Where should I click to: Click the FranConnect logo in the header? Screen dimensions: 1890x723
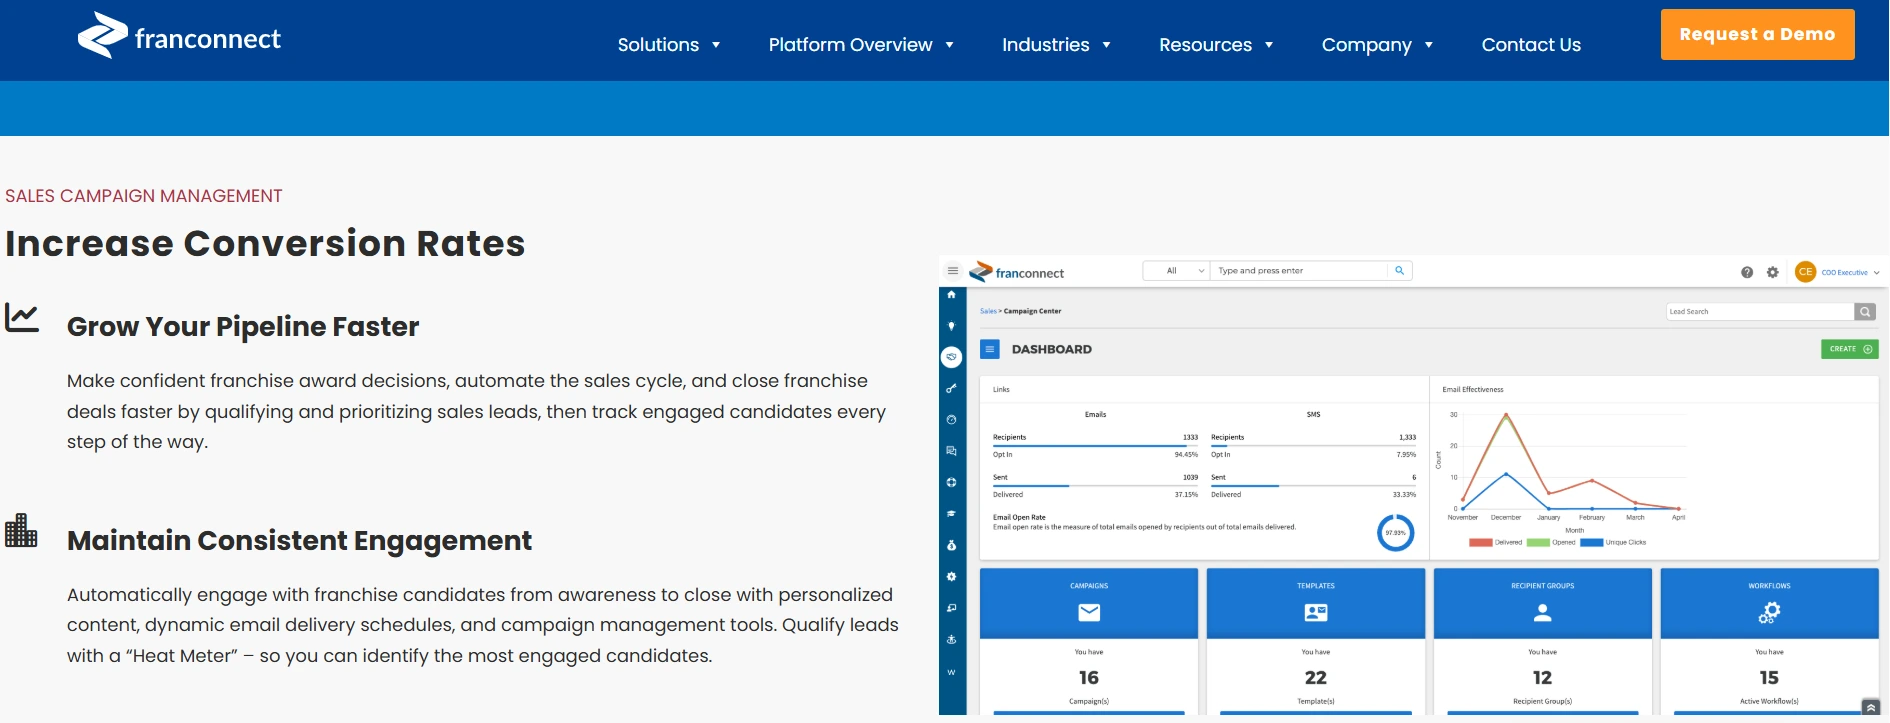pos(180,36)
